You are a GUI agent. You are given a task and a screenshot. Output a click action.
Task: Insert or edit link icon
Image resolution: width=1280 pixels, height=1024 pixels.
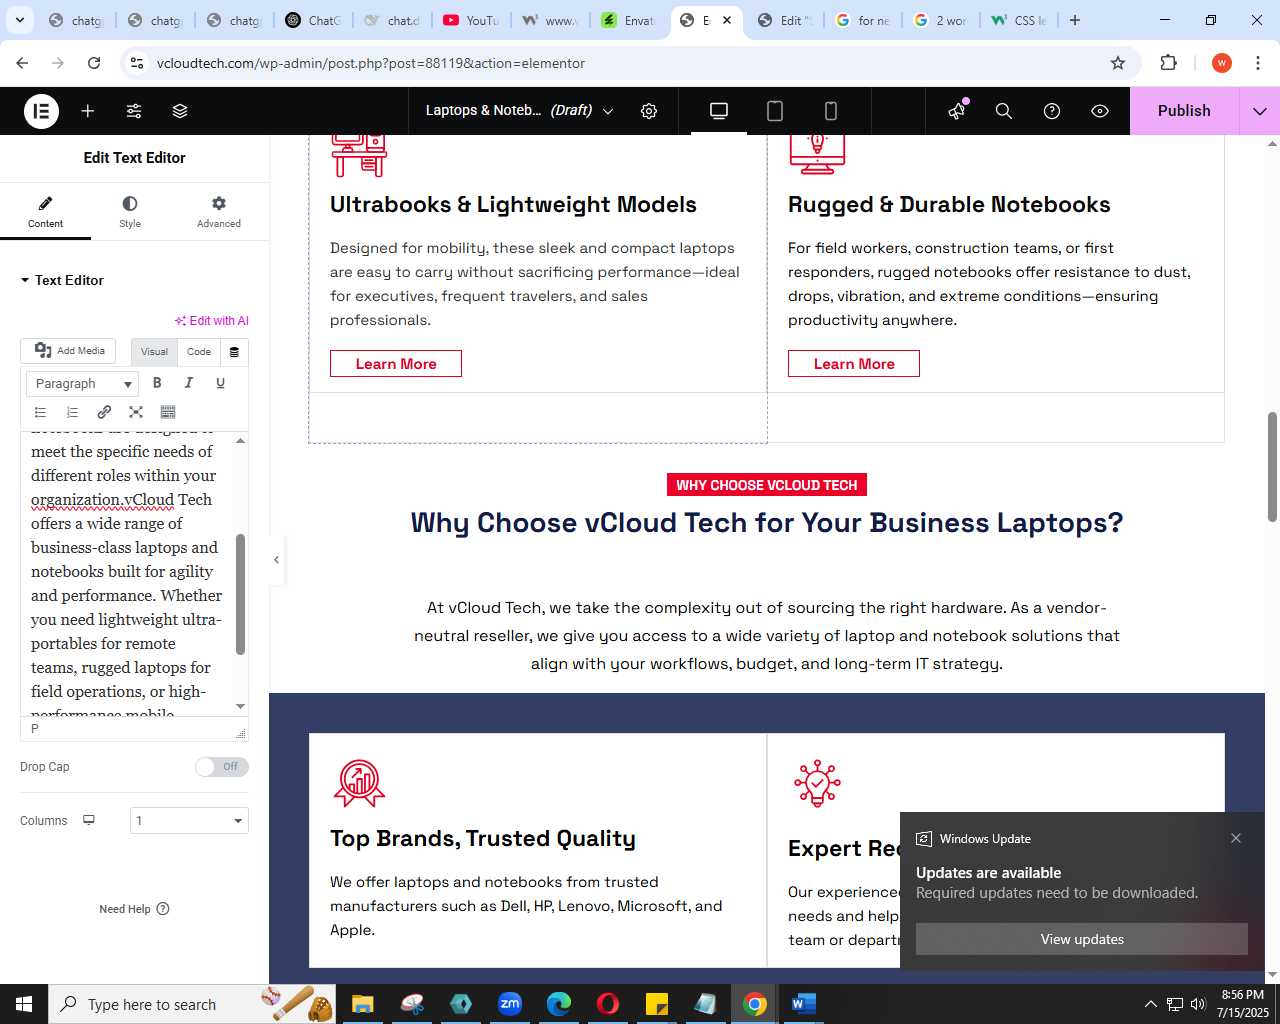pyautogui.click(x=104, y=412)
